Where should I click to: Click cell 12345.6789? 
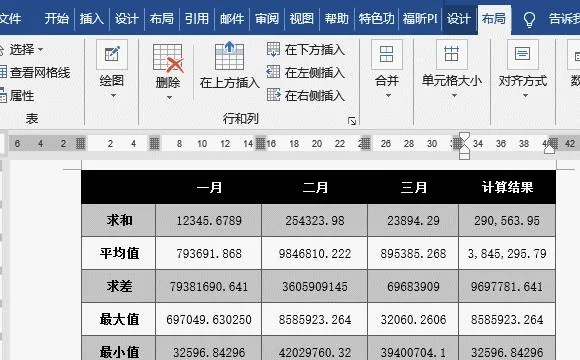(209, 221)
